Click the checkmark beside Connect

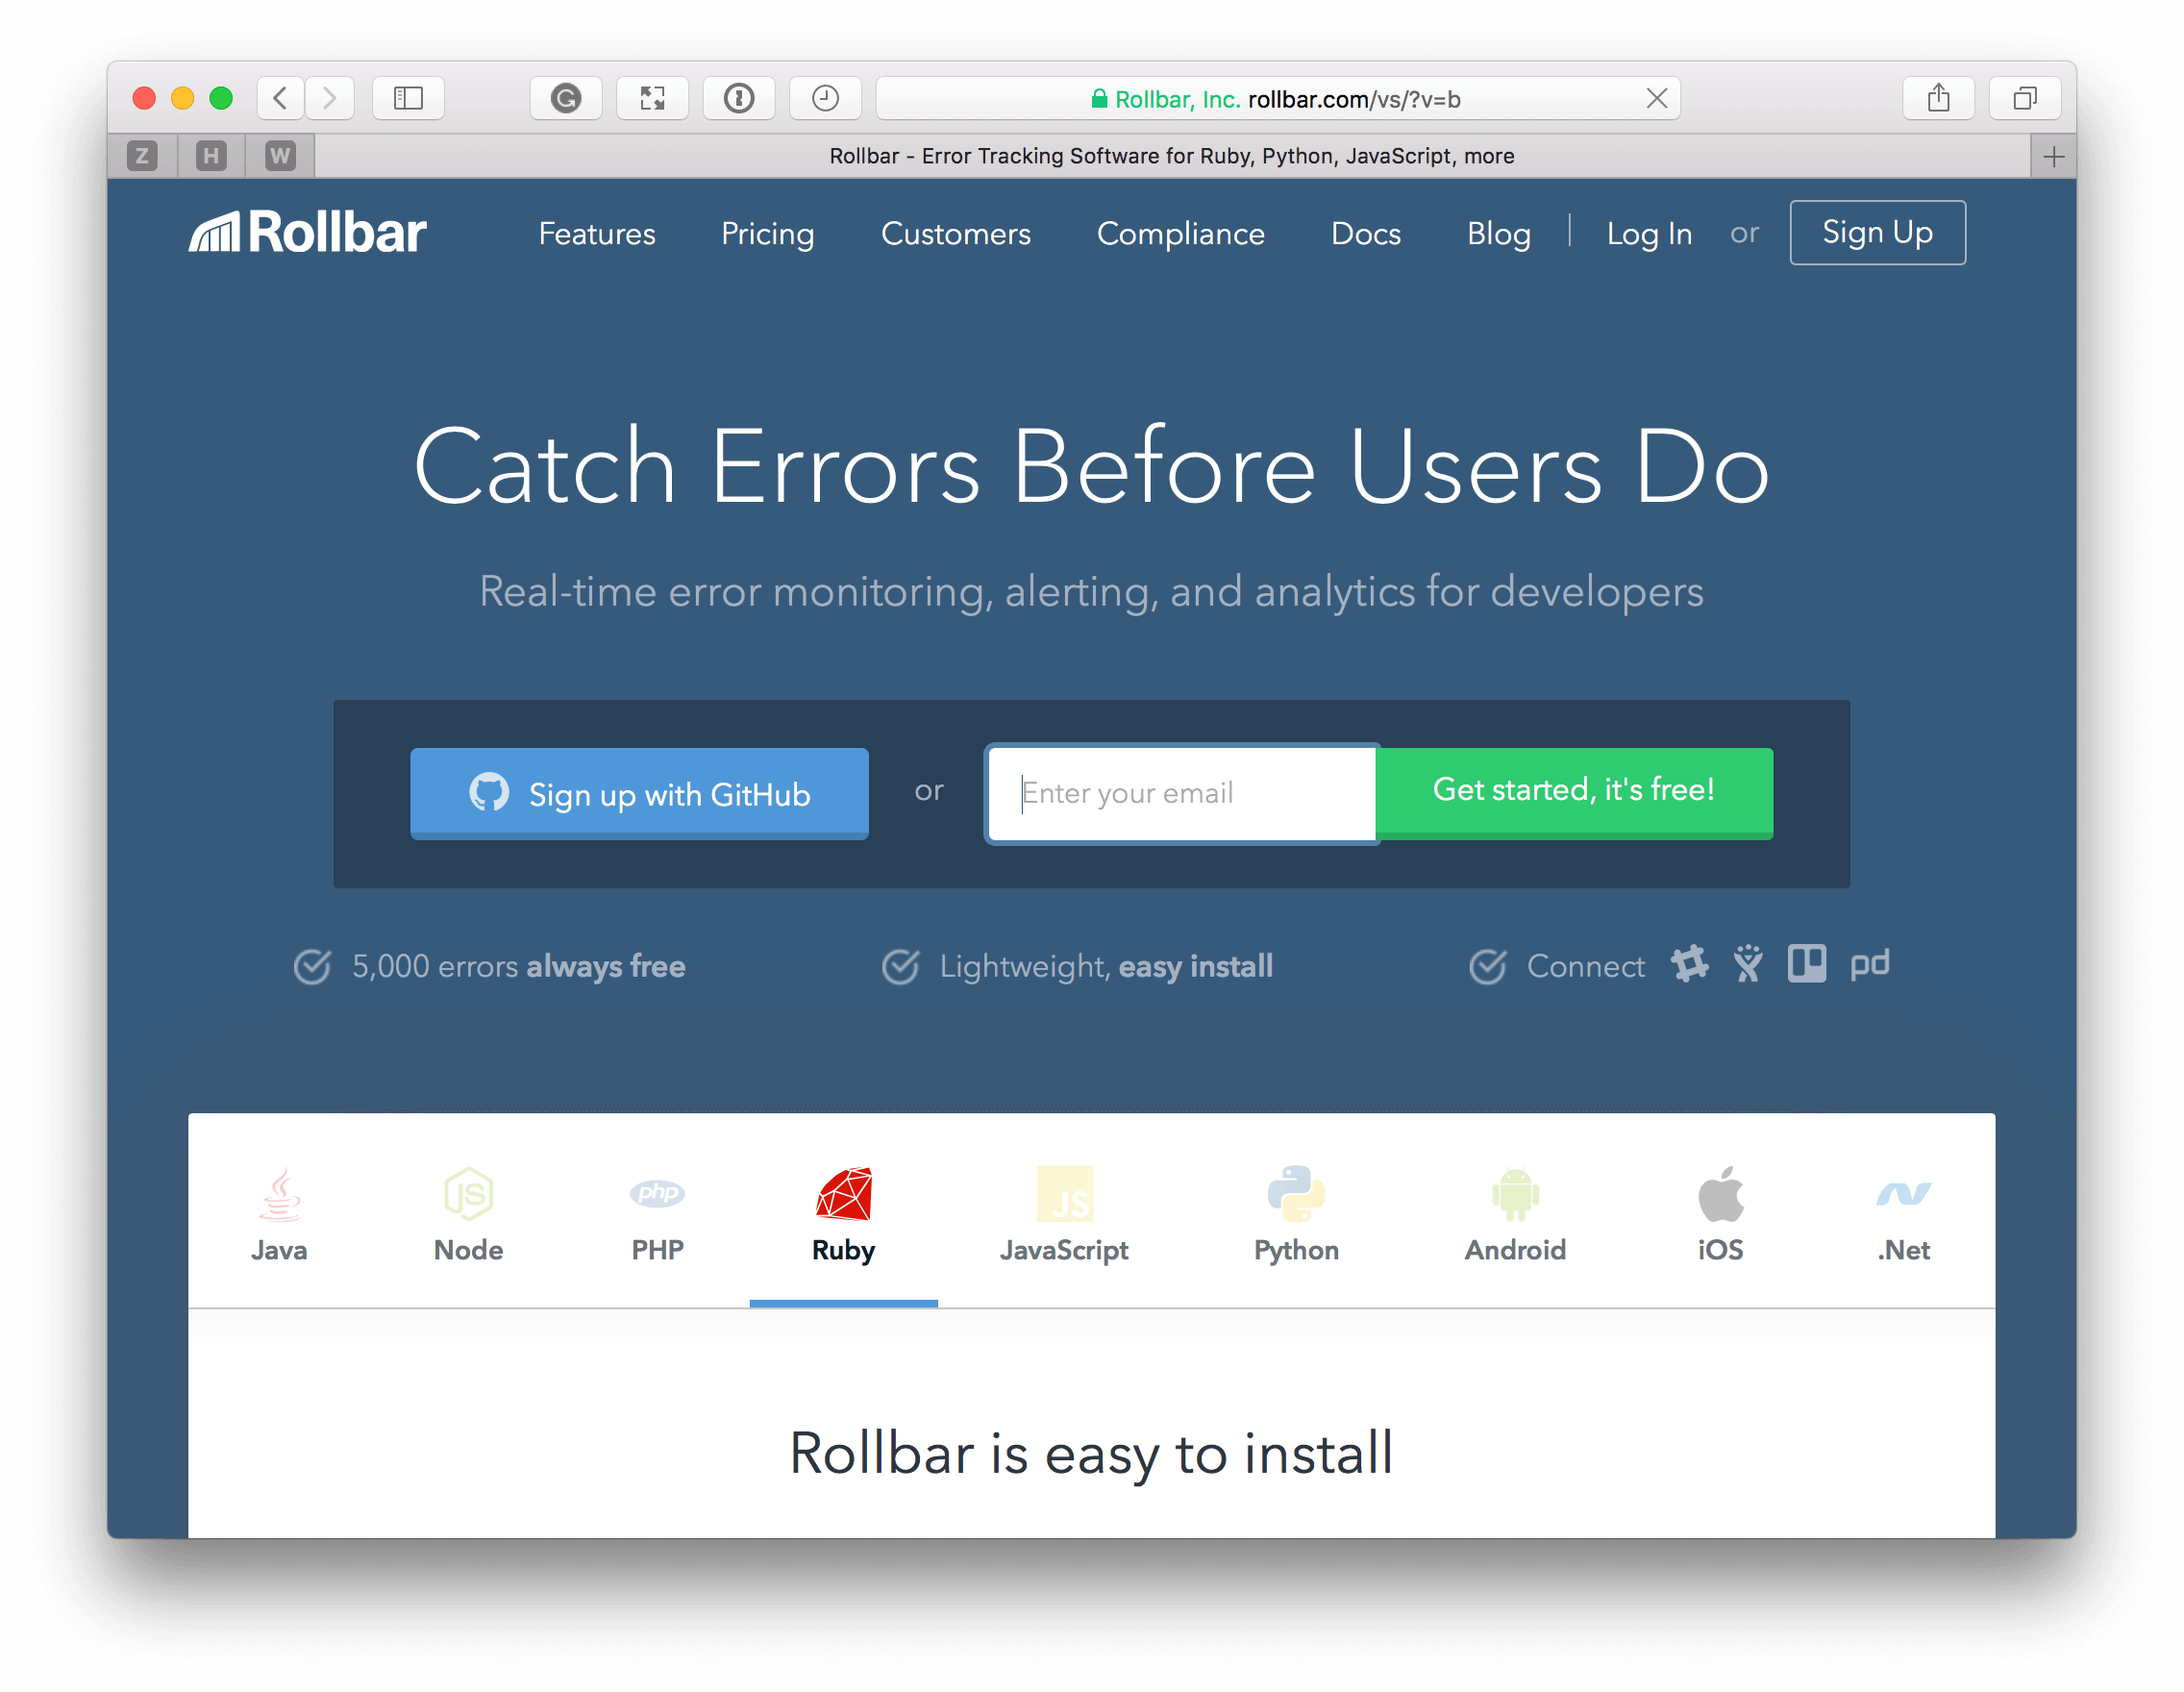coord(1488,966)
